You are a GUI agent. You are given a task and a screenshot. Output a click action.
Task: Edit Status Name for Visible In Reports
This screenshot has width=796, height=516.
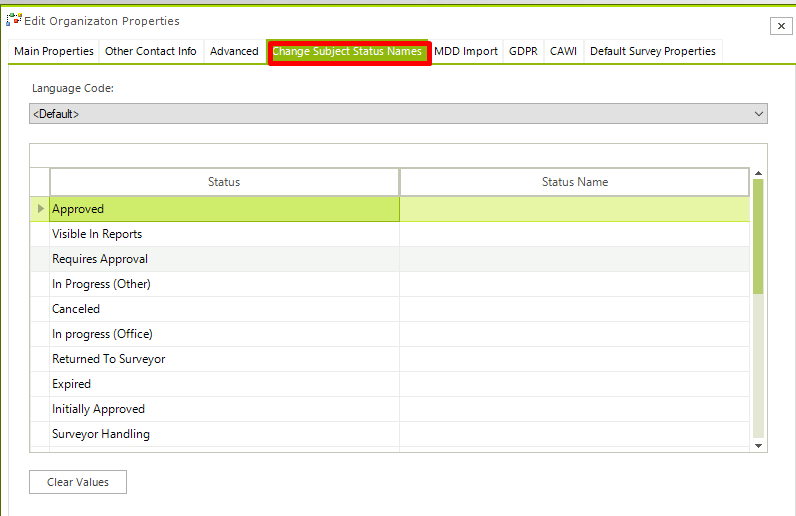[x=575, y=234]
